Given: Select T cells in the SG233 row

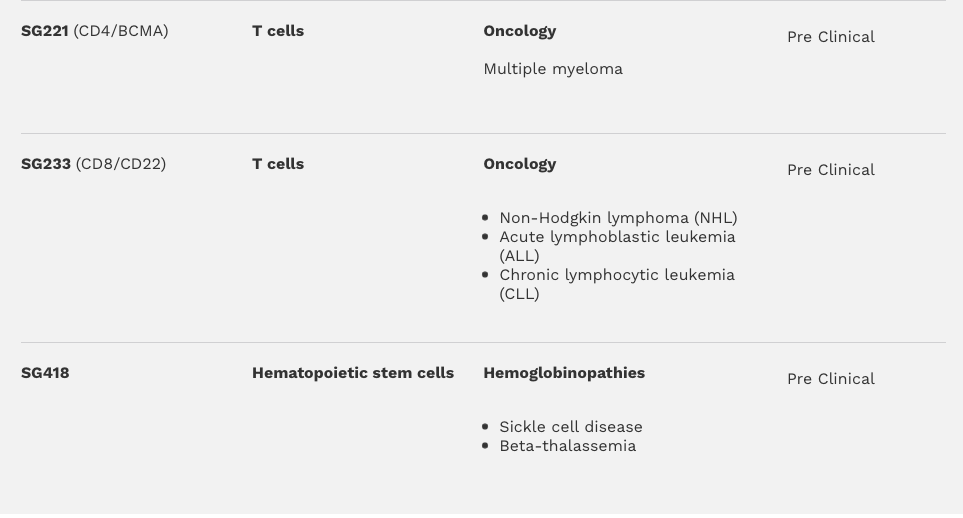Looking at the screenshot, I should coord(278,164).
